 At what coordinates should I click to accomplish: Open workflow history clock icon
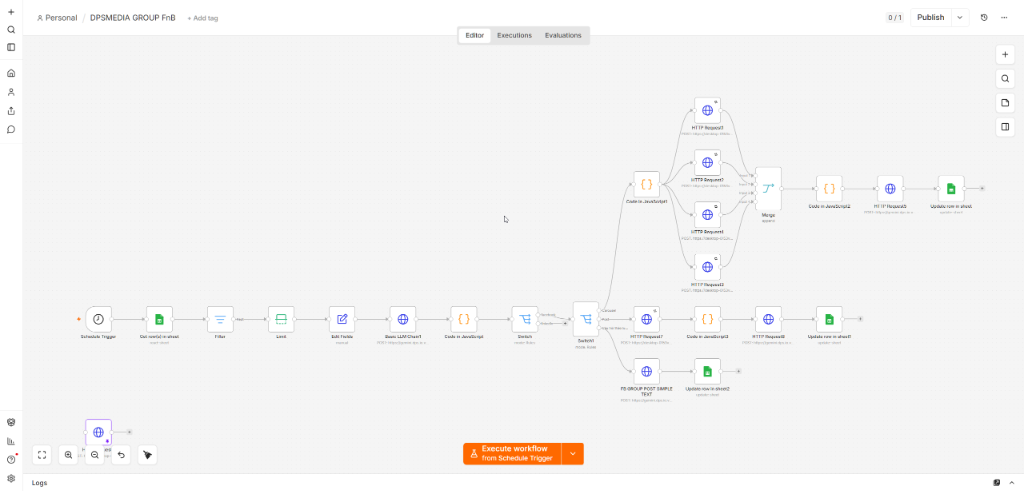(x=984, y=18)
